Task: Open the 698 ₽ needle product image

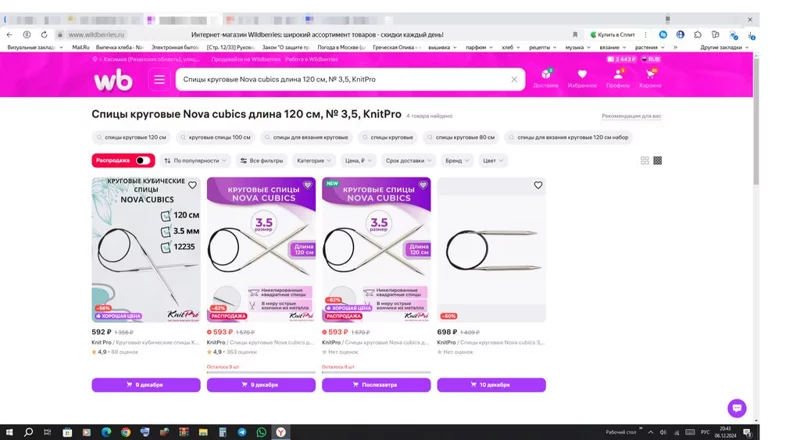Action: 491,250
